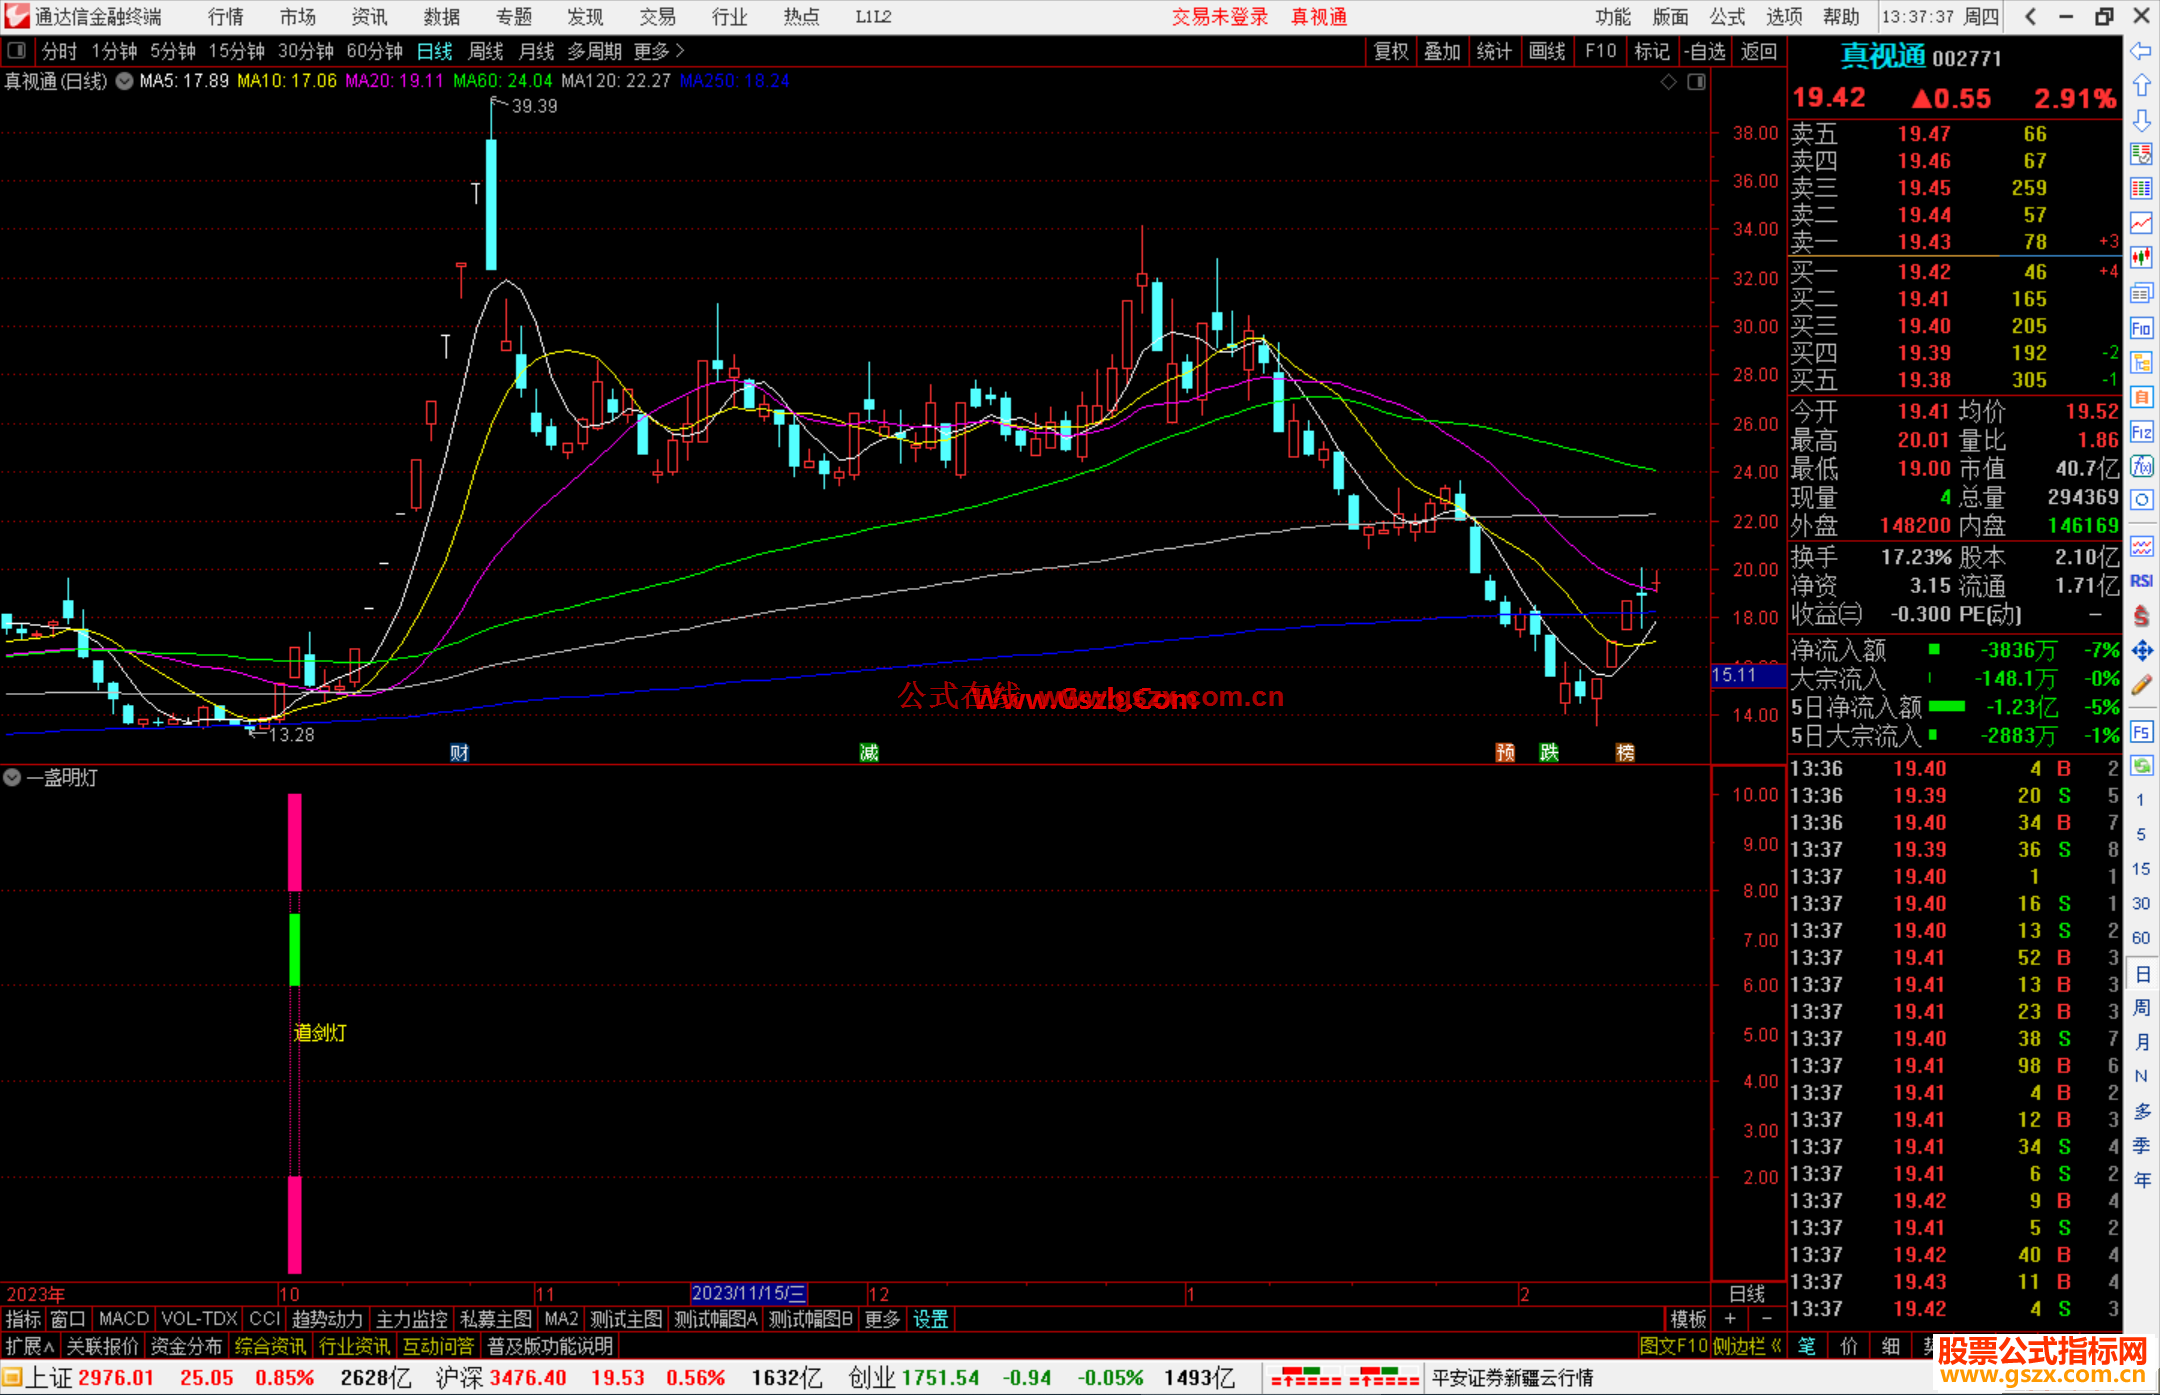Toggle the left panel icon beside 分时
The width and height of the screenshot is (2160, 1395).
(17, 51)
